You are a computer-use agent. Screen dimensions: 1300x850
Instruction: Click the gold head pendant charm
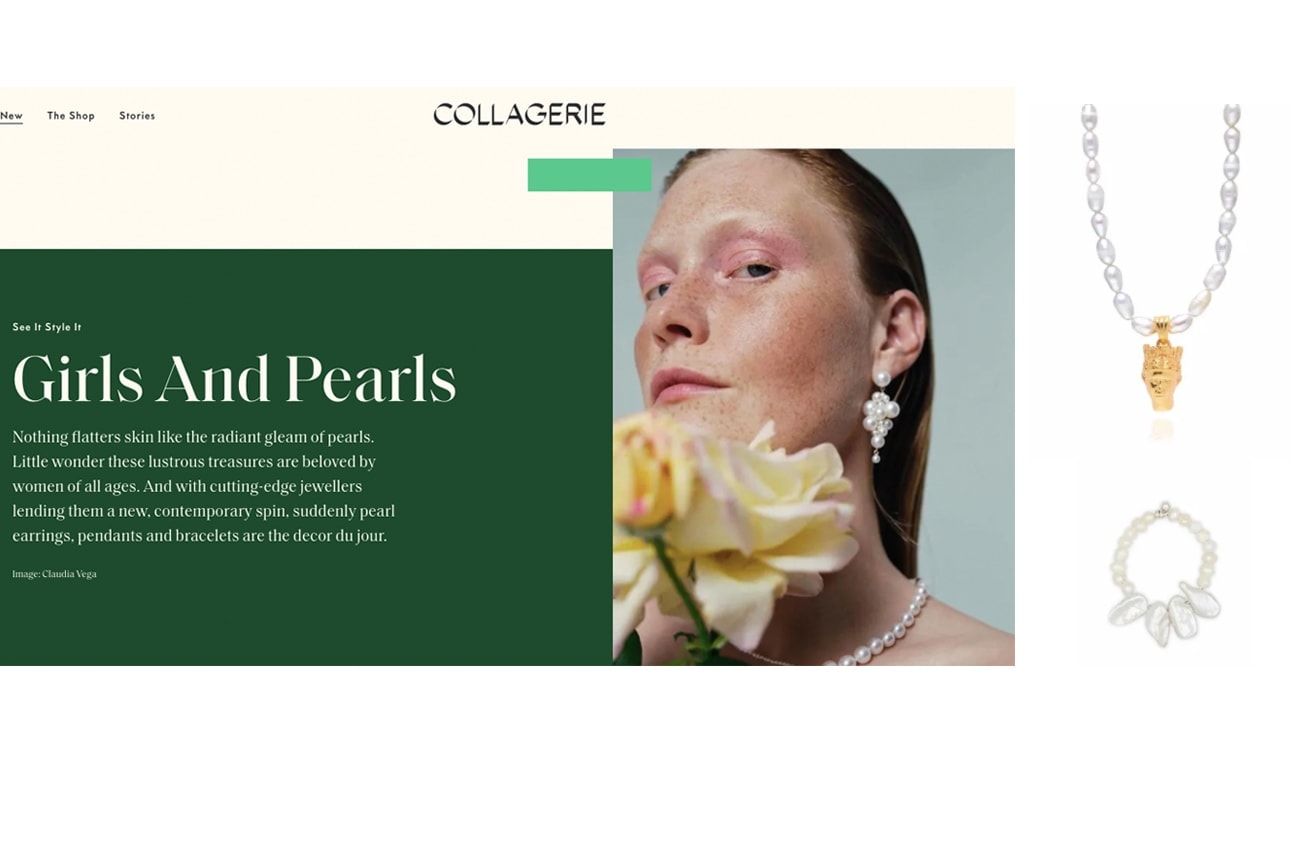pos(1161,364)
